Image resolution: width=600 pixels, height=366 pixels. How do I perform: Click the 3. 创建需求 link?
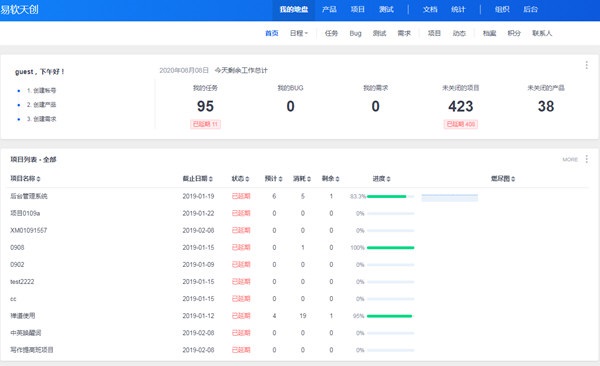point(41,119)
